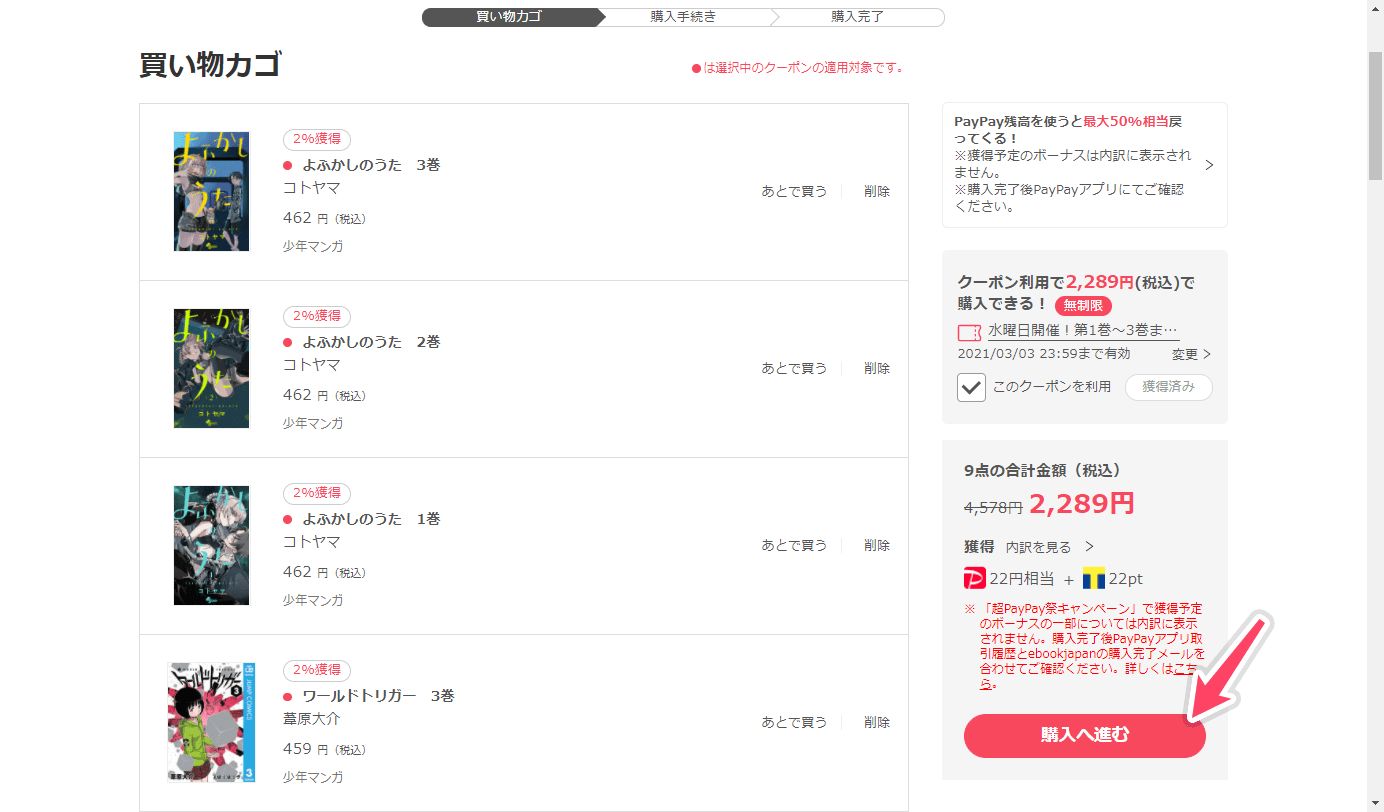The height and width of the screenshot is (812, 1384).
Task: Click the 無制限 badge
Action: pos(1083,306)
